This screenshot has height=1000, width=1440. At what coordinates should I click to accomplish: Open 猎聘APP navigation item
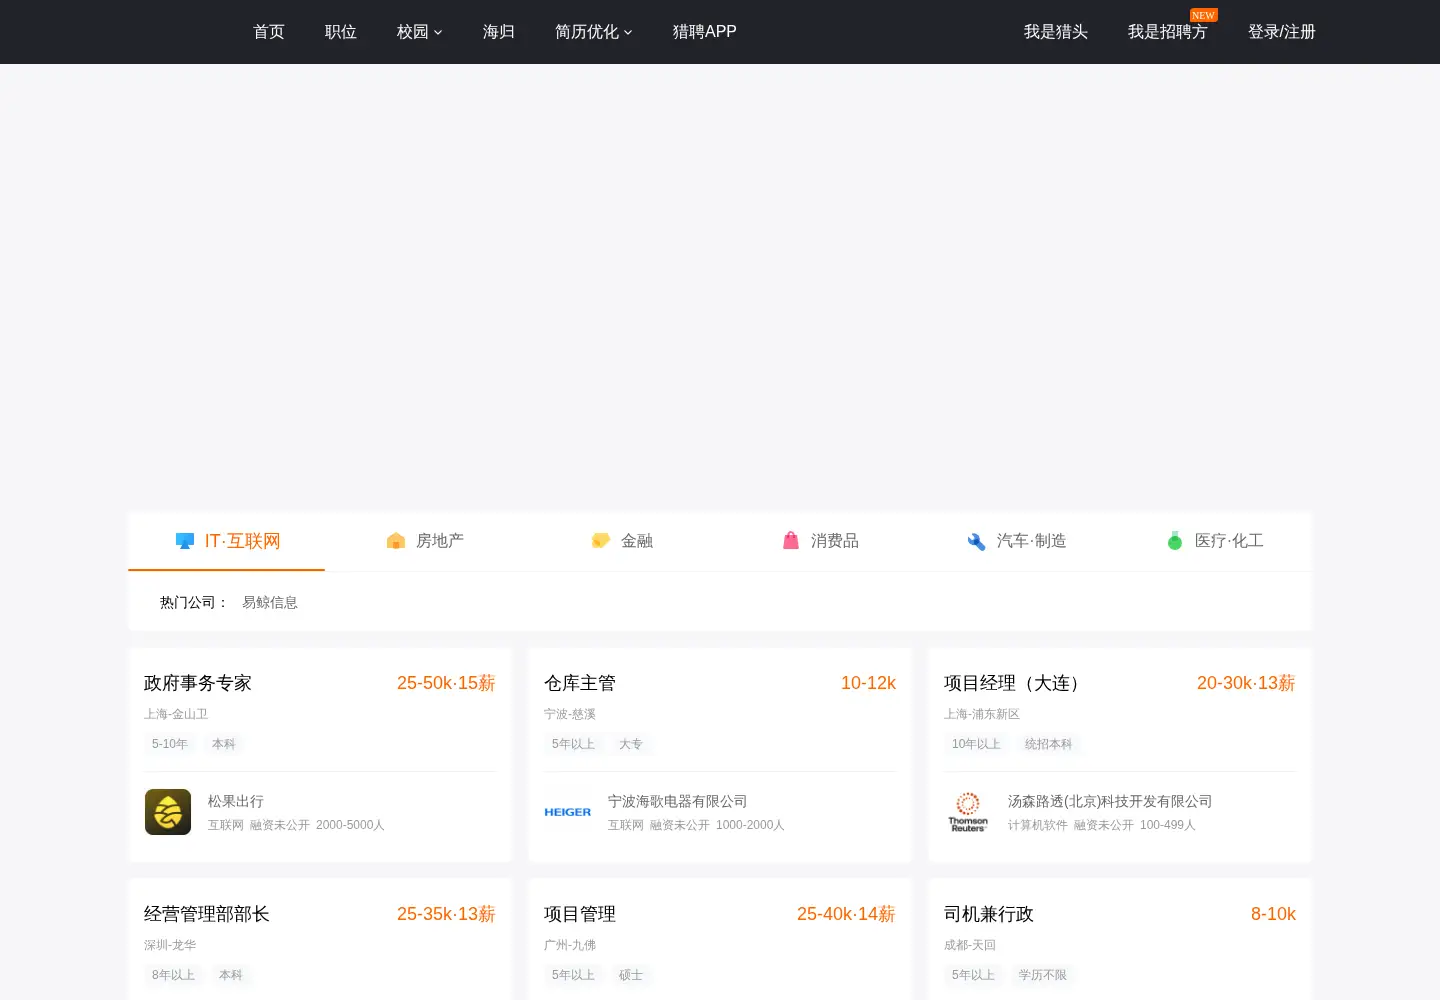click(705, 32)
